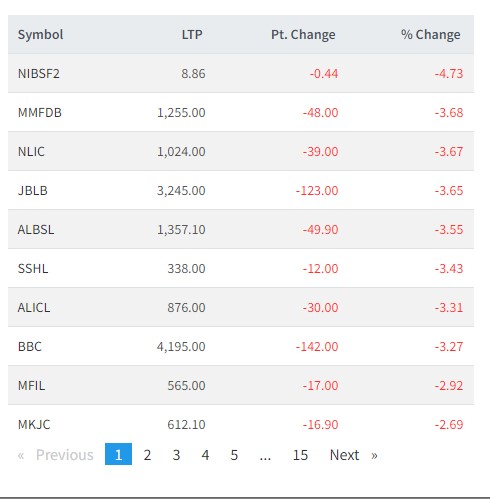Select page 5 in pagination
490x499 pixels.
pos(234,455)
